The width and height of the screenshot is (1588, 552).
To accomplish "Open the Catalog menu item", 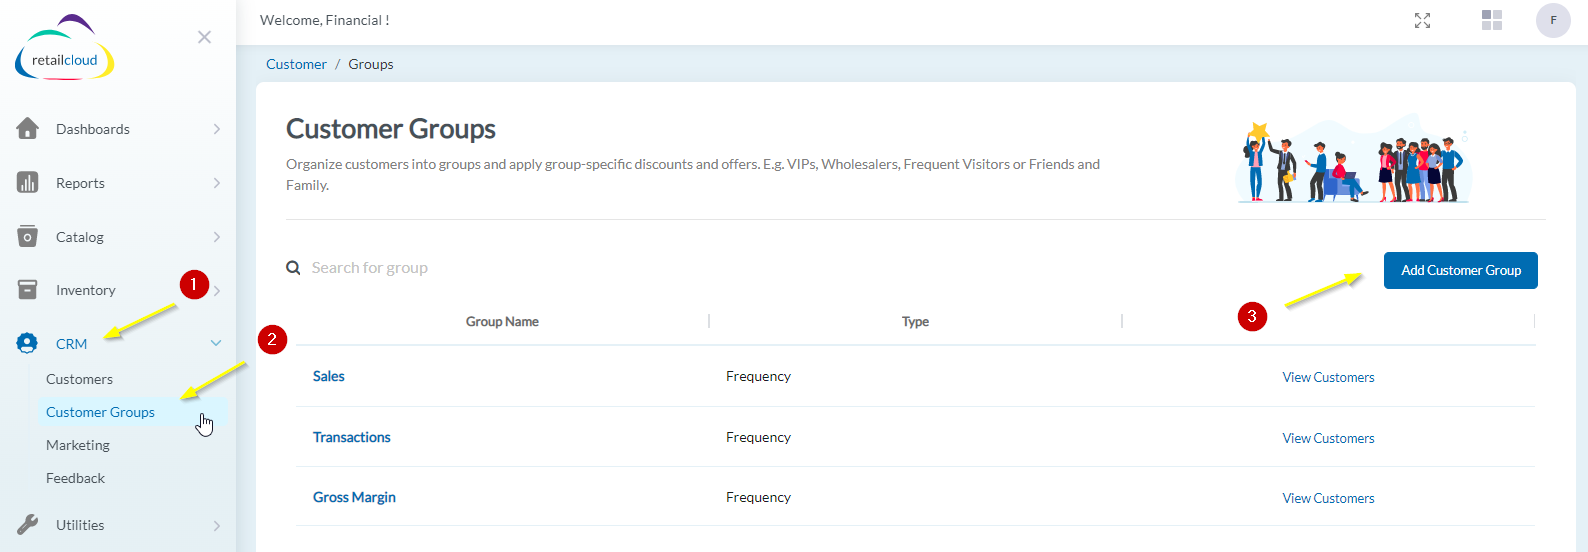I will click(x=80, y=237).
